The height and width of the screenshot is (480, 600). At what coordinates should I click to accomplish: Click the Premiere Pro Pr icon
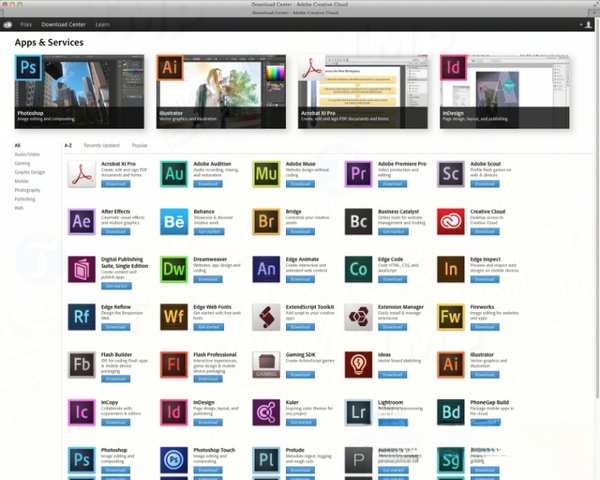[358, 174]
